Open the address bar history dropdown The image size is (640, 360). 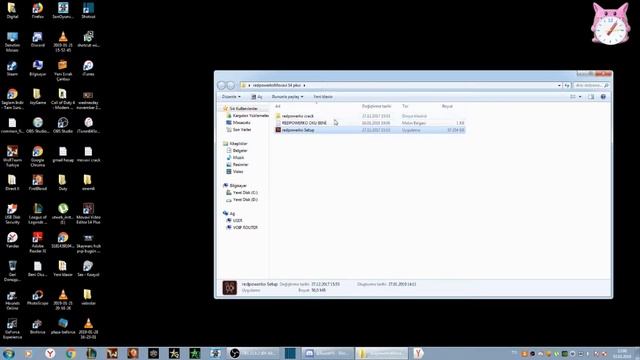[559, 85]
